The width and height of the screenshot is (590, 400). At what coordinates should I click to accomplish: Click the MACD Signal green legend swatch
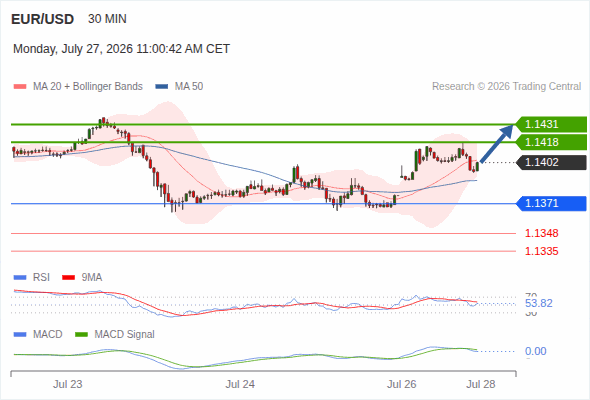point(81,335)
